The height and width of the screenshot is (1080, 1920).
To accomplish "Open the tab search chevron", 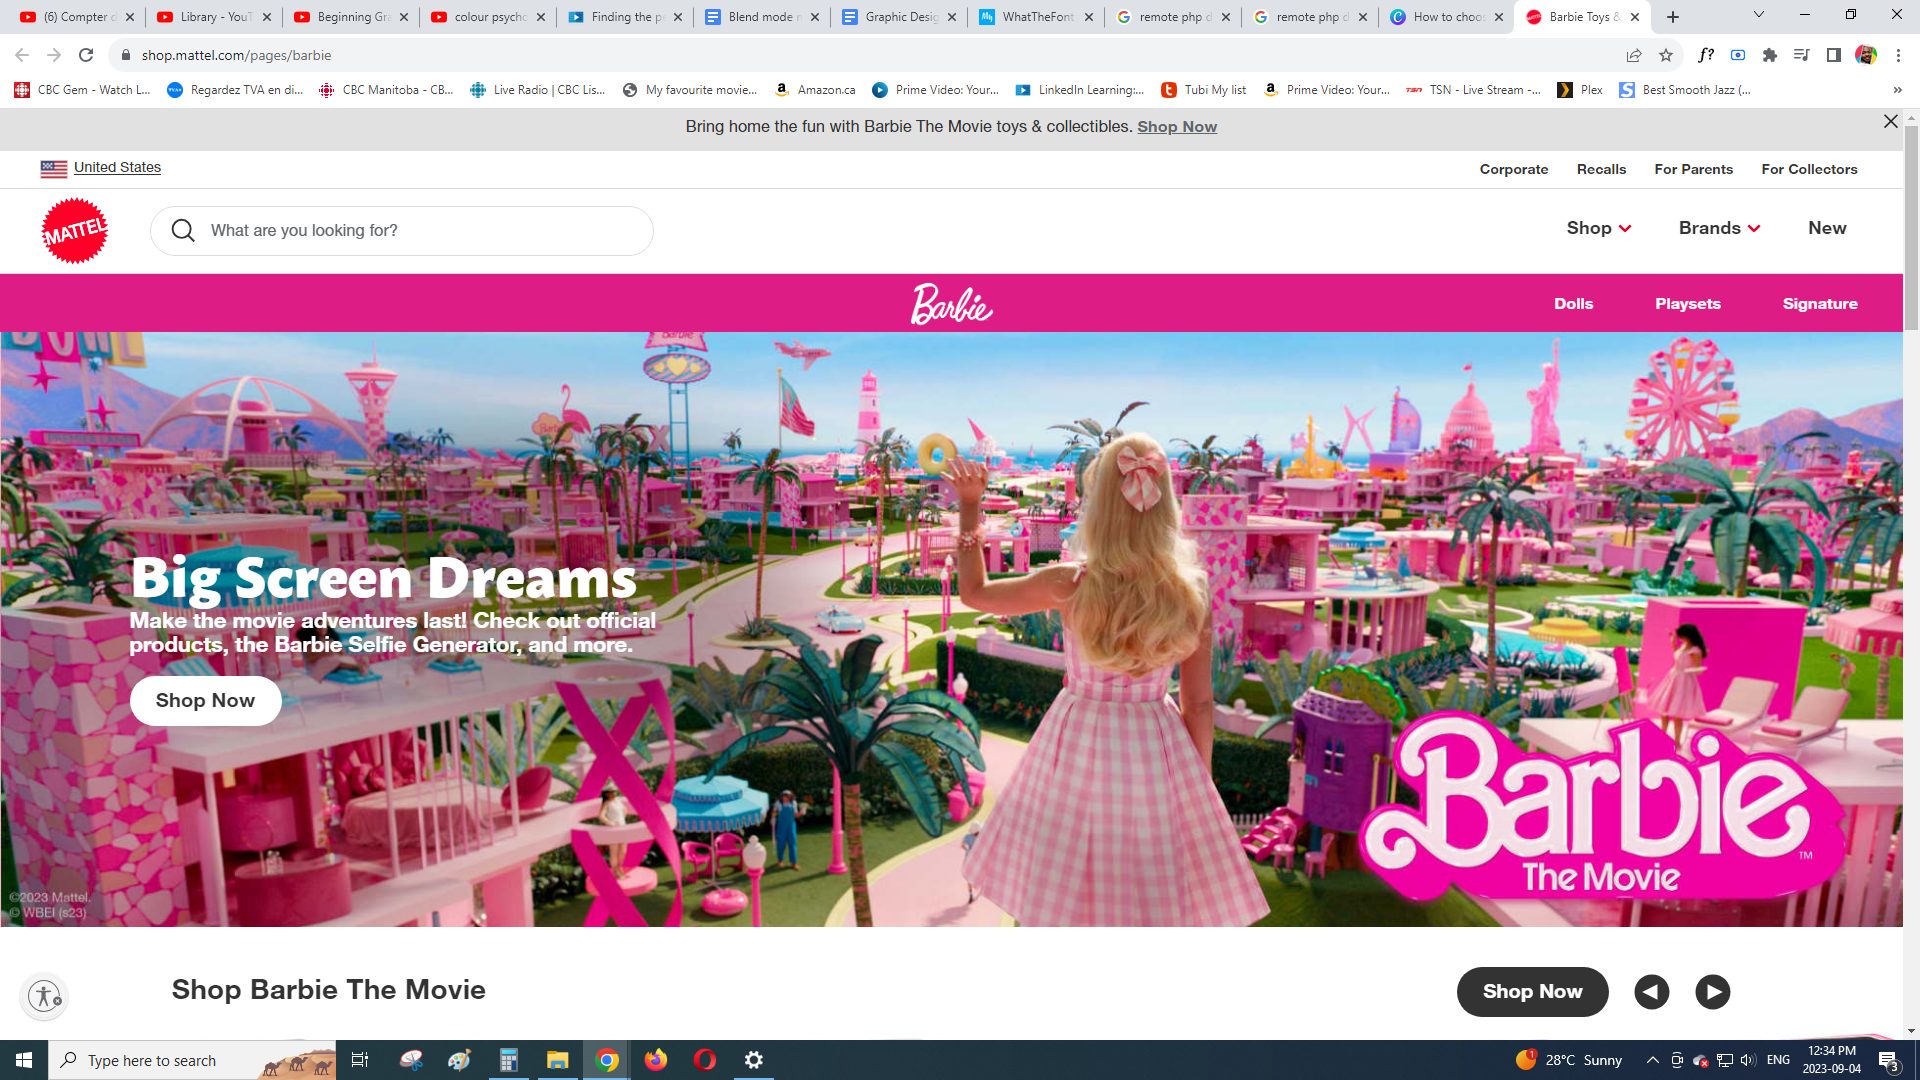I will point(1758,15).
